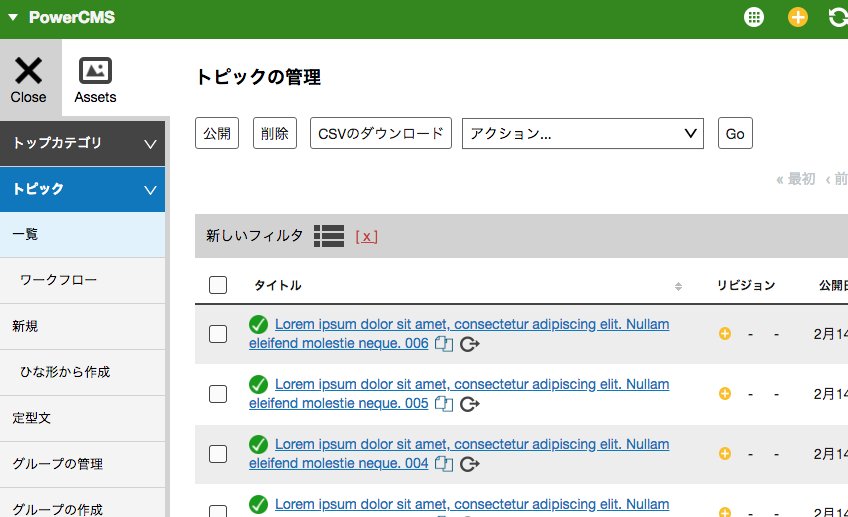The width and height of the screenshot is (848, 517).
Task: Select ワークフロー in the sidebar
Action: tap(82, 281)
